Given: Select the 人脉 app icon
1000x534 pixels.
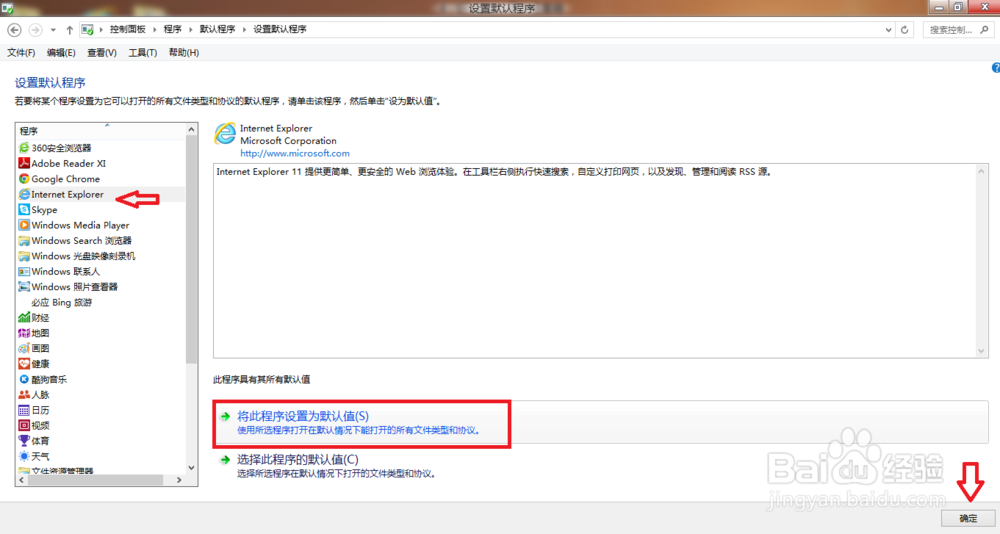Looking at the screenshot, I should [24, 394].
